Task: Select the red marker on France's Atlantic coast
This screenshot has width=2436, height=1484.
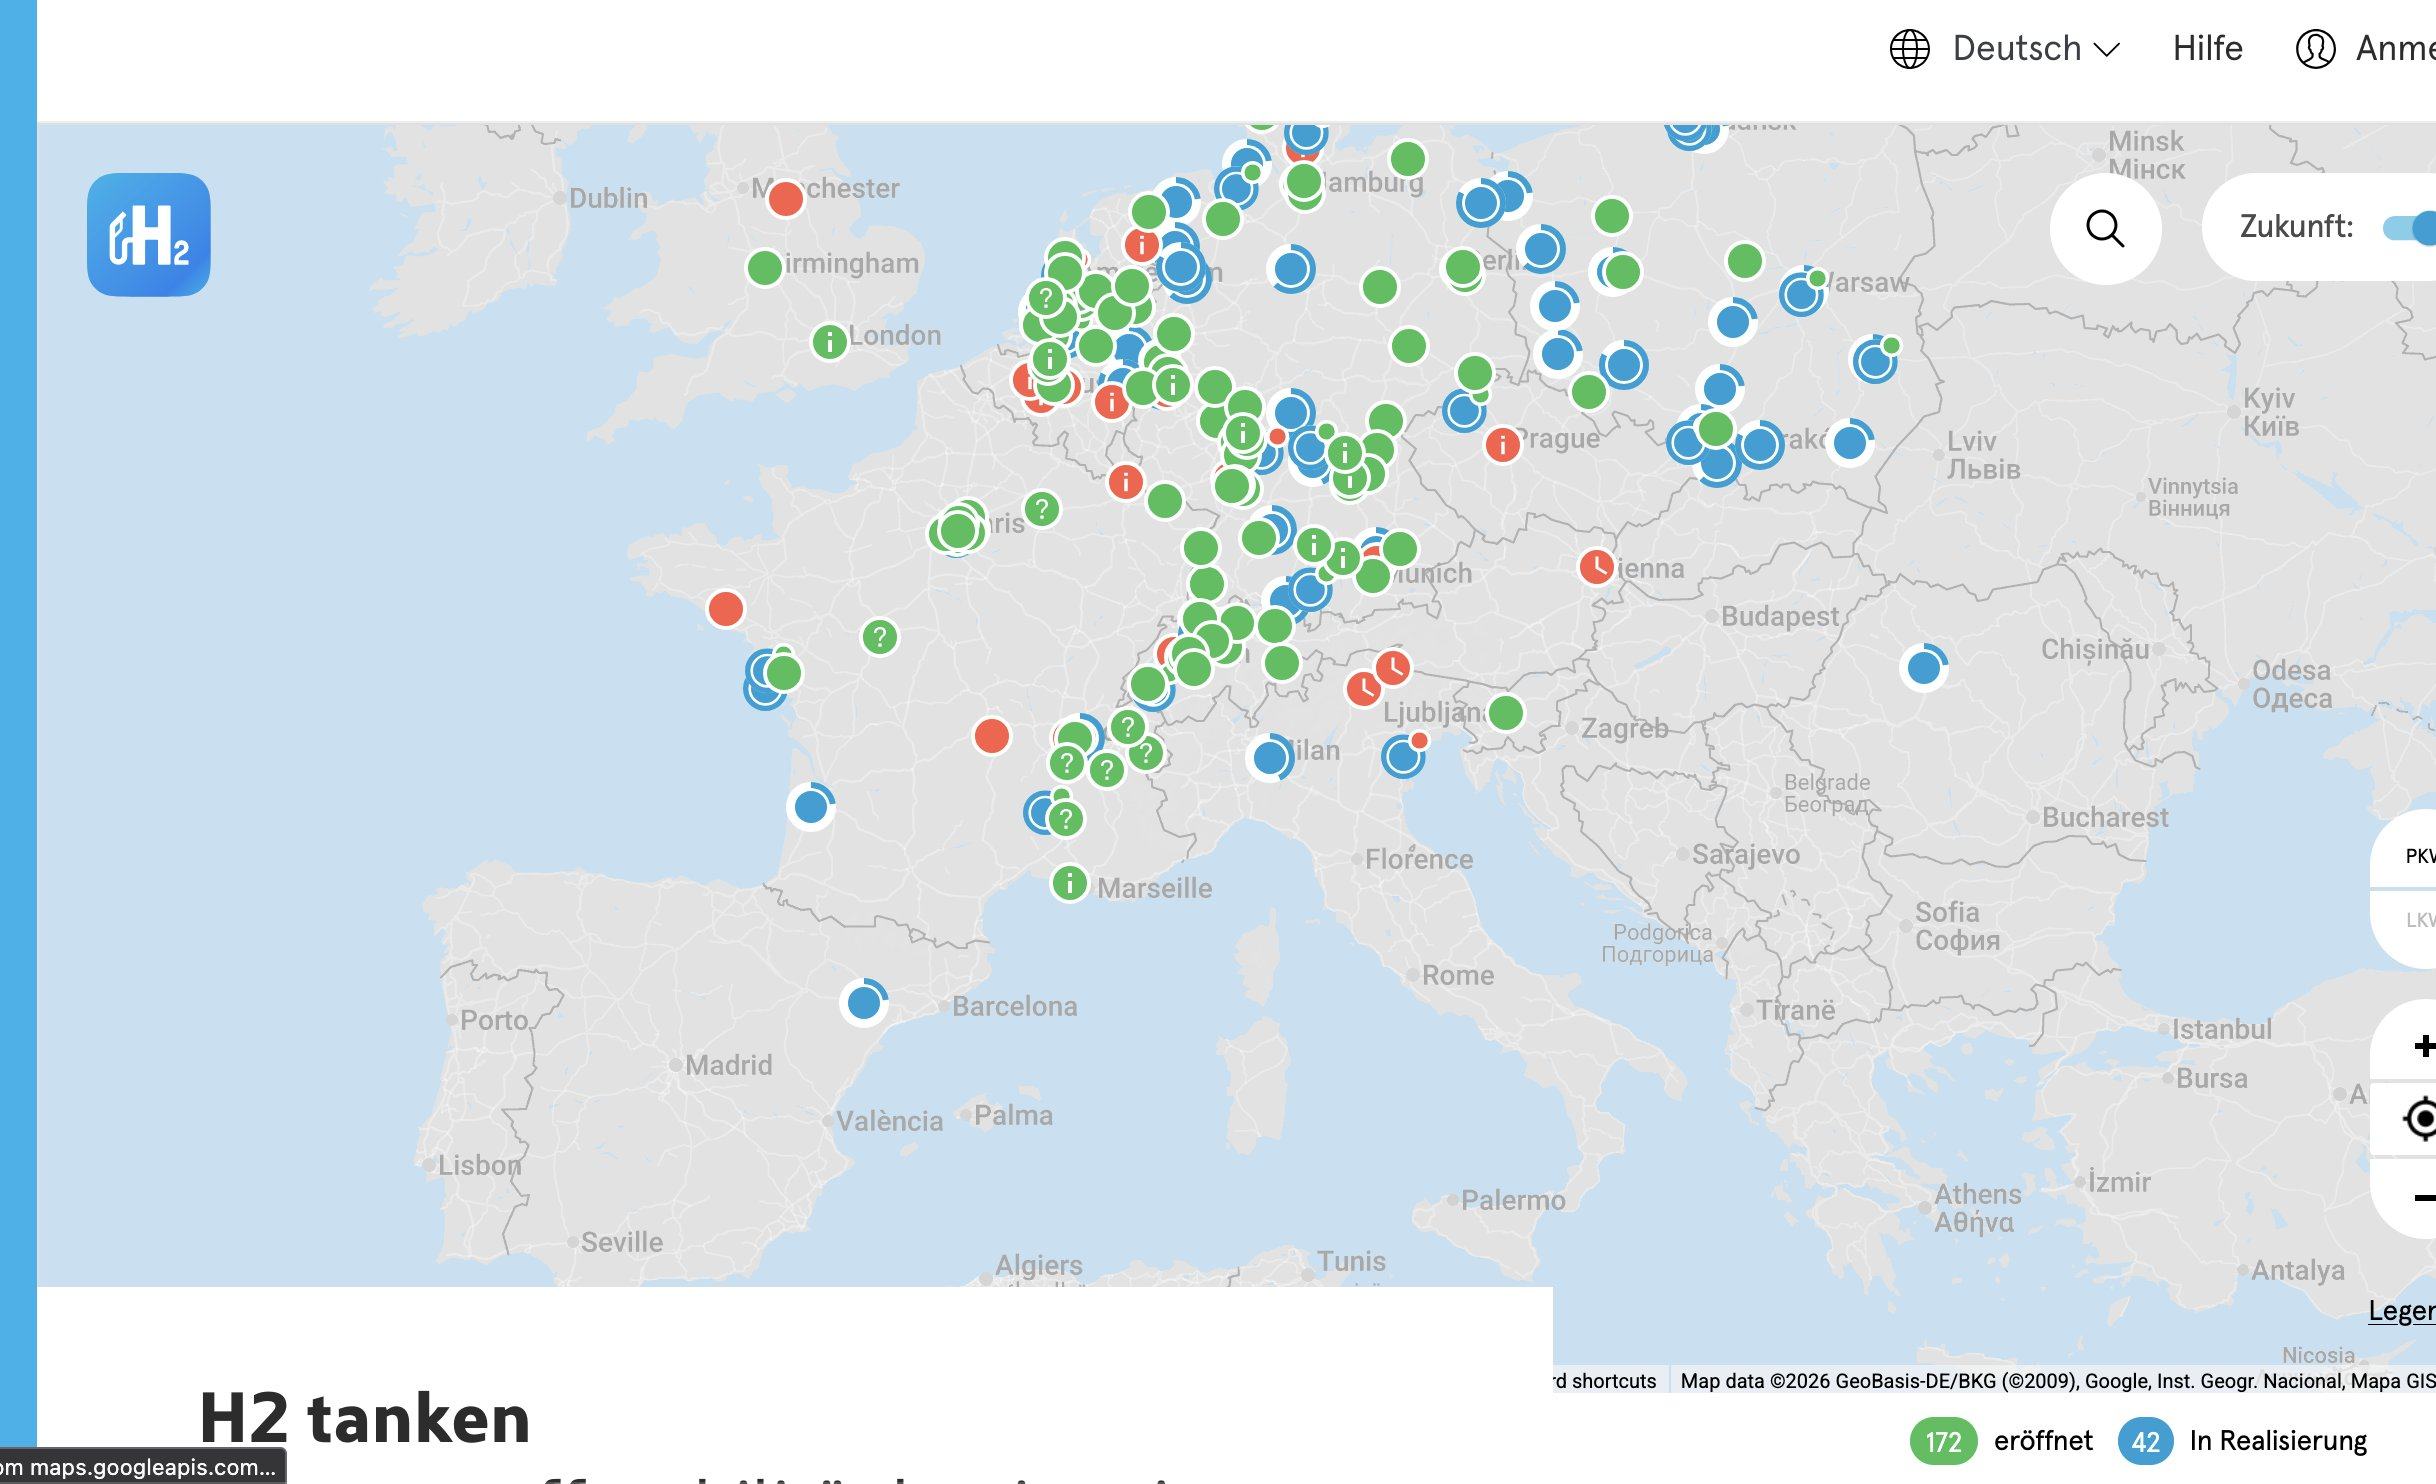Action: pyautogui.click(x=726, y=608)
